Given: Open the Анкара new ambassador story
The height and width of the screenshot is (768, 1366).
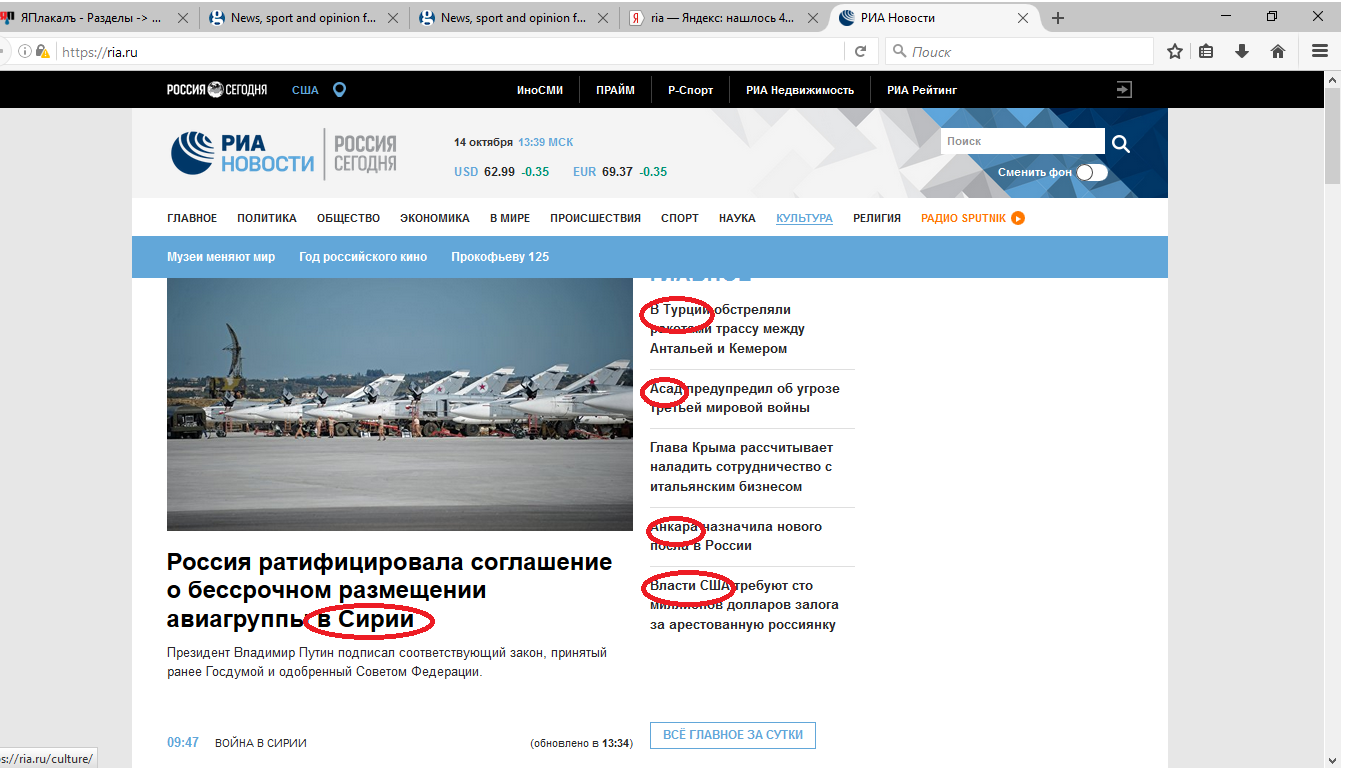Looking at the screenshot, I should (736, 536).
